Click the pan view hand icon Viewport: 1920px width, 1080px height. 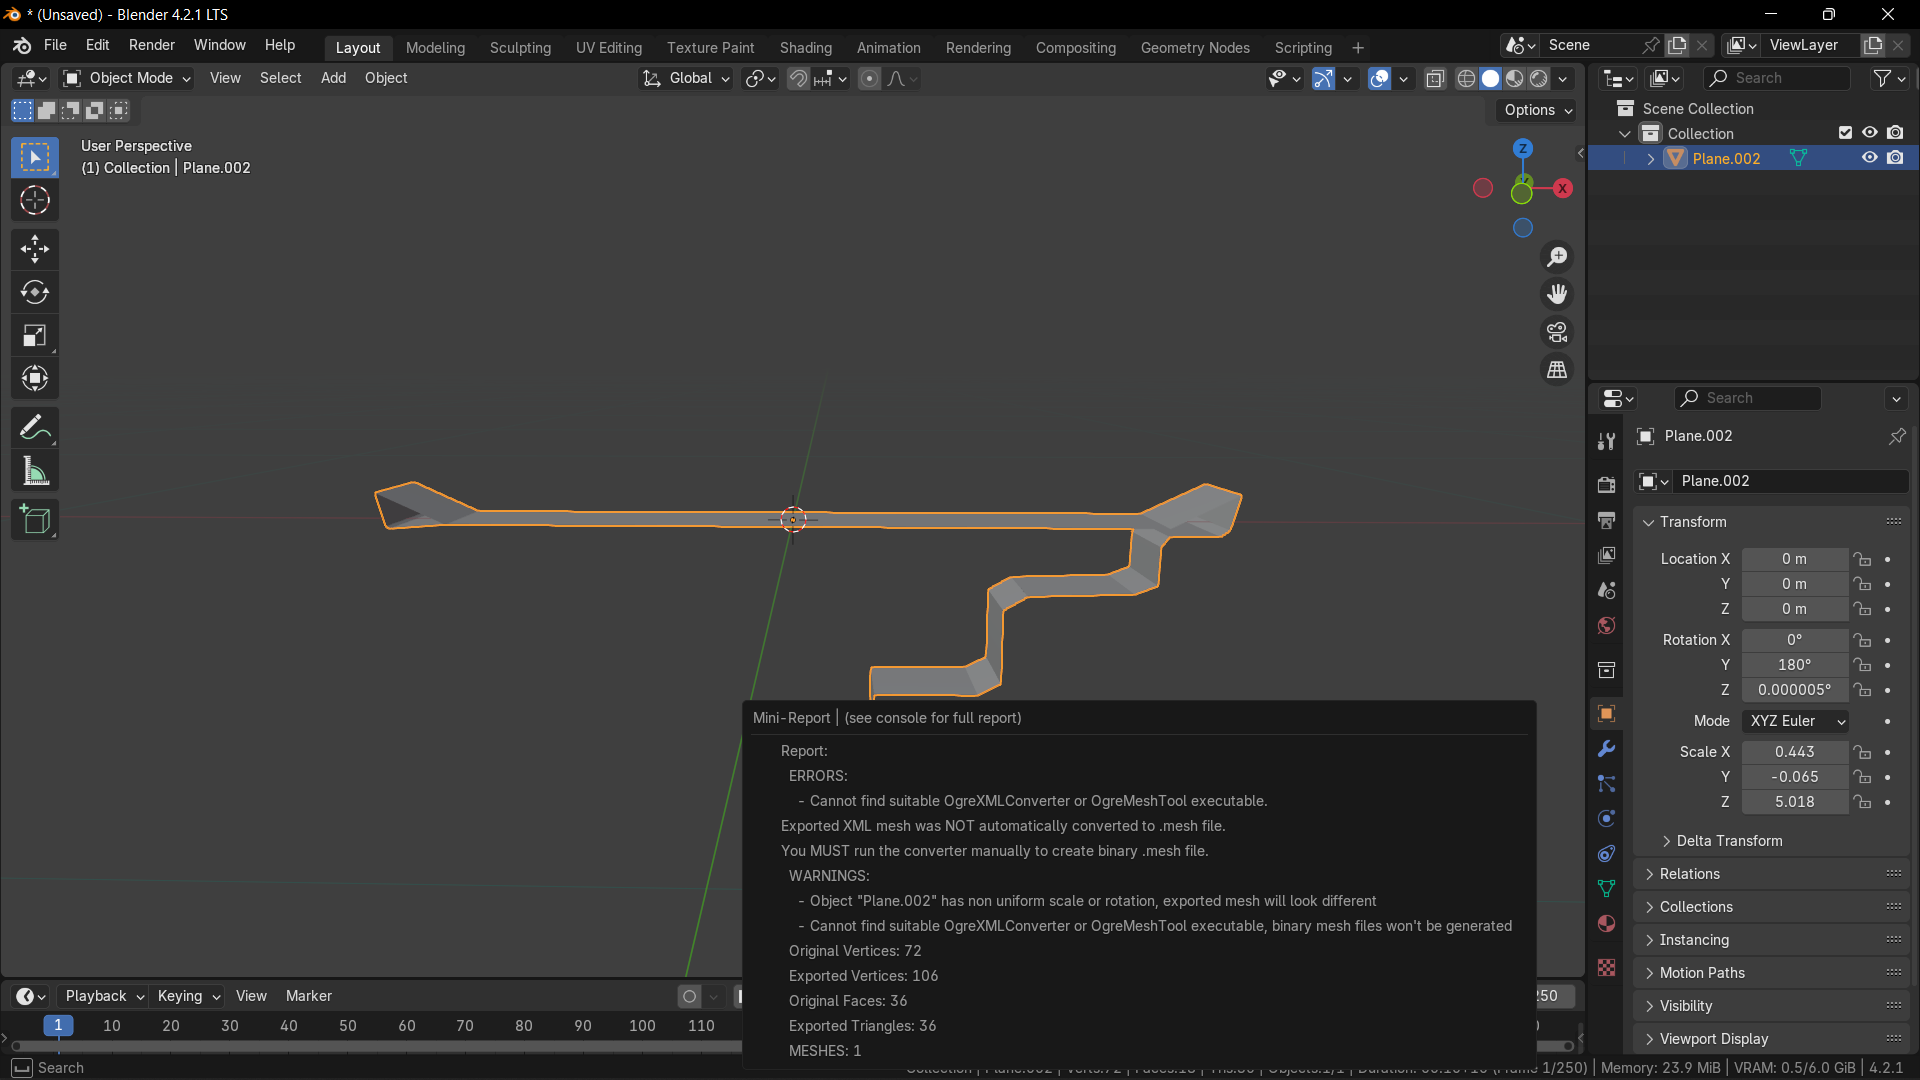click(1557, 294)
